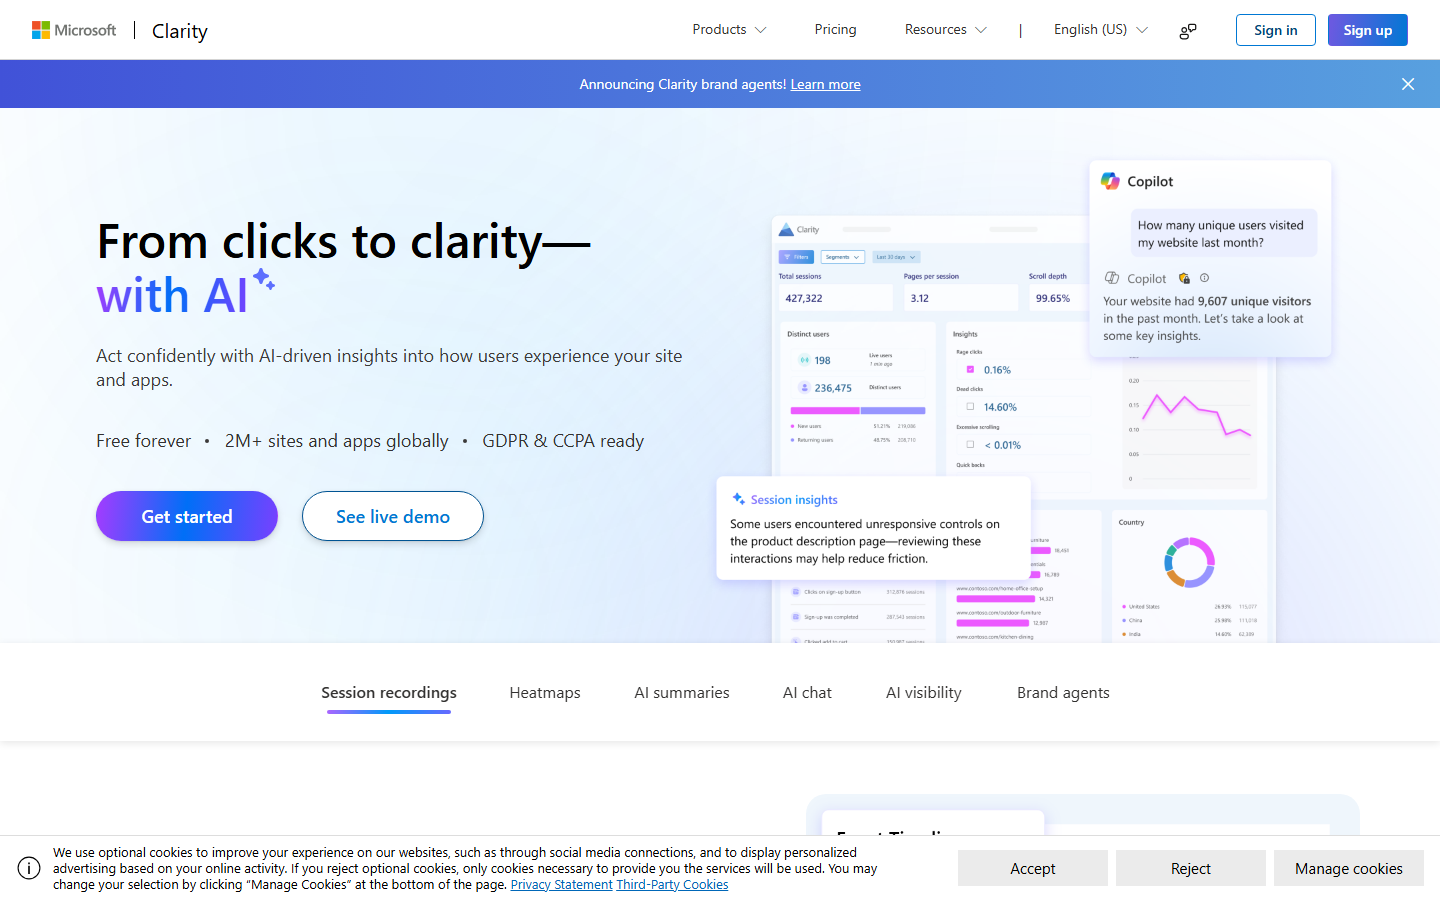Click the 99.65% scroll depth value
Screen dimensions: 1440x900
pyautogui.click(x=1053, y=298)
